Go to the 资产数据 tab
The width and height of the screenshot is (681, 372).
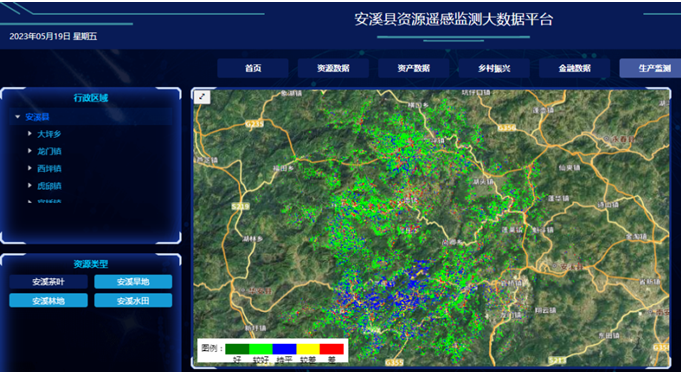pyautogui.click(x=413, y=68)
